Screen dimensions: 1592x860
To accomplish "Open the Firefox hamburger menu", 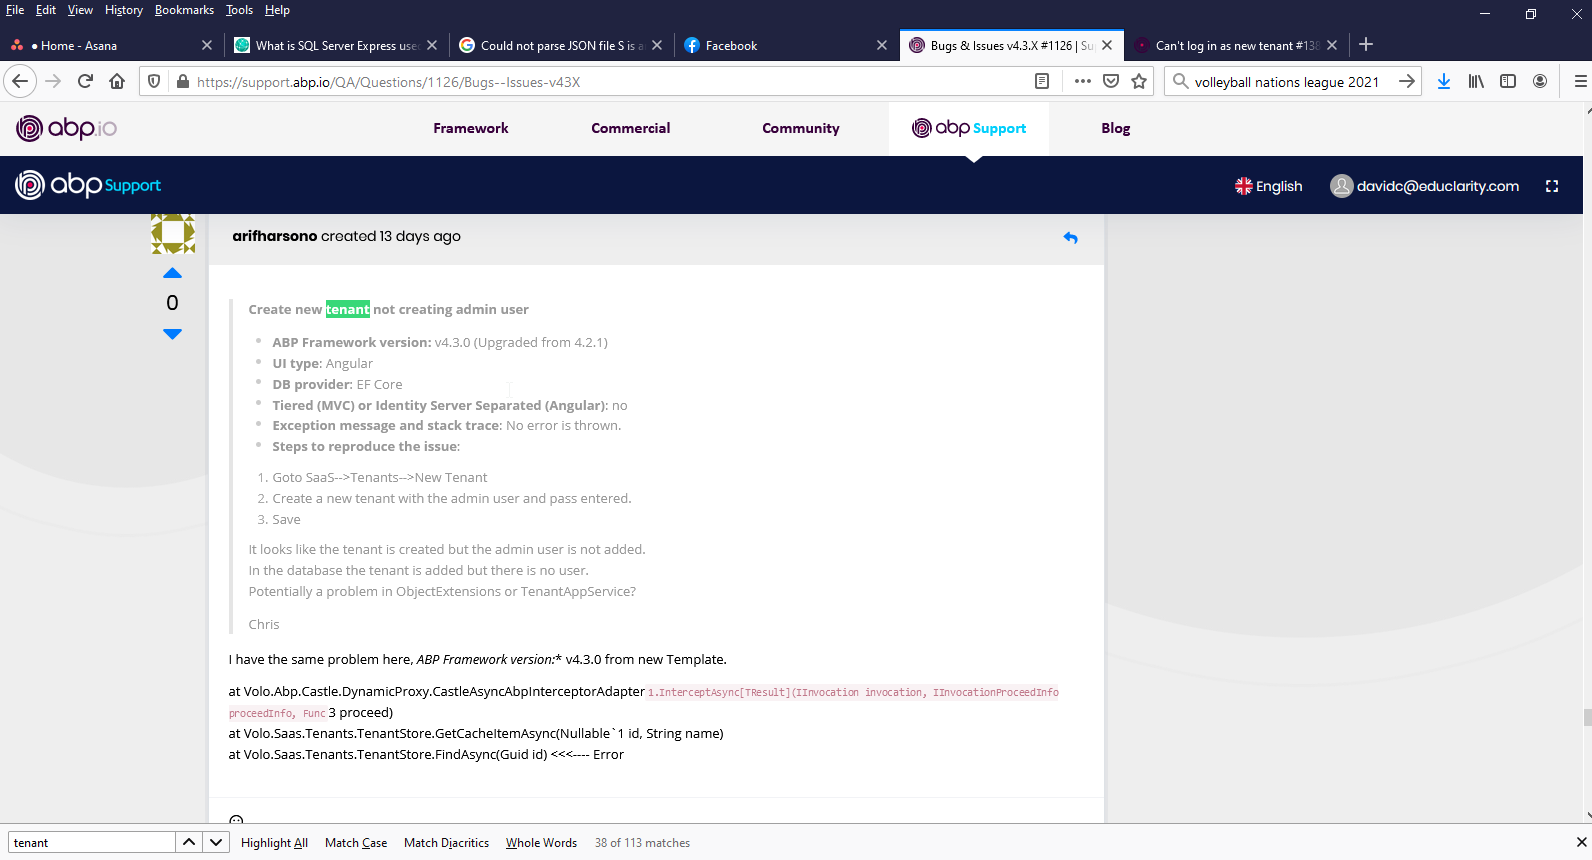I will (x=1580, y=81).
